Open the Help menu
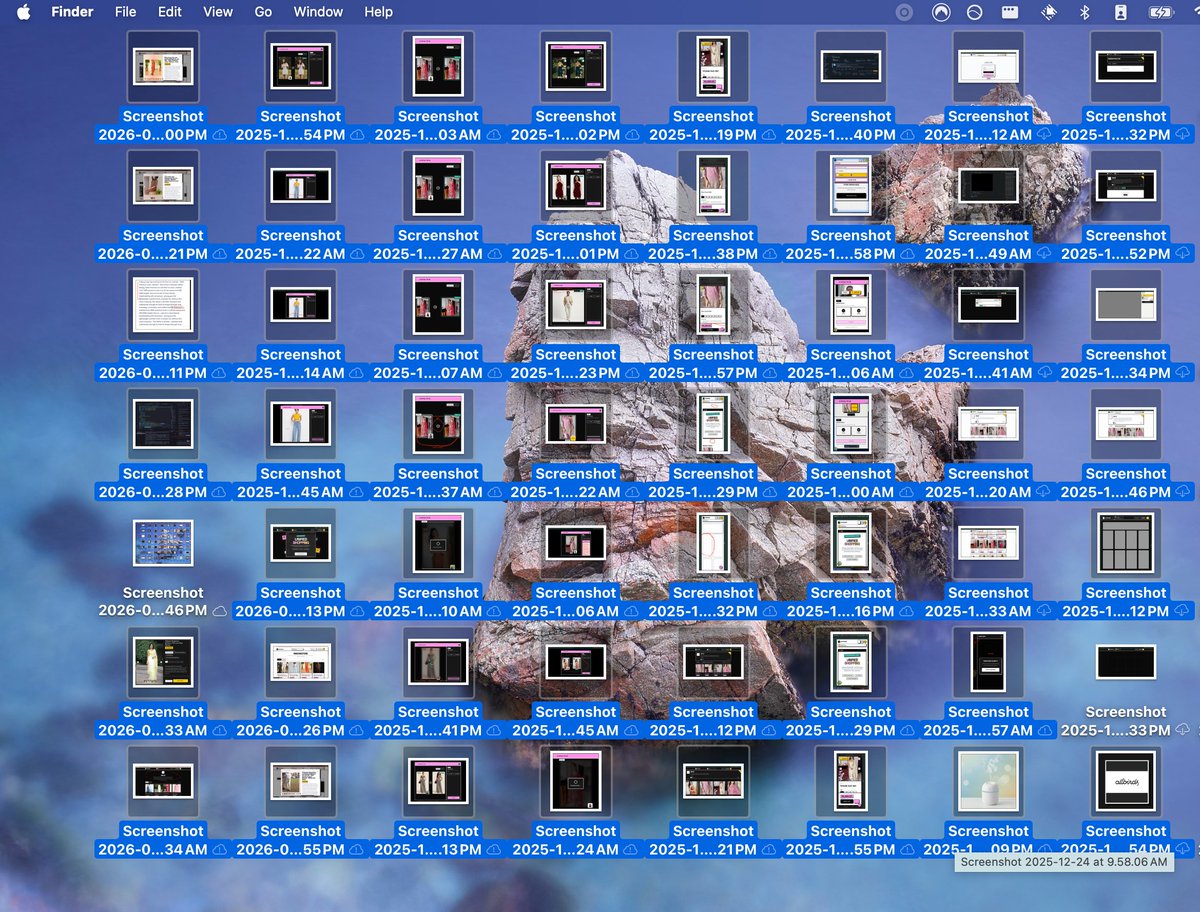The image size is (1200, 912). coord(378,12)
